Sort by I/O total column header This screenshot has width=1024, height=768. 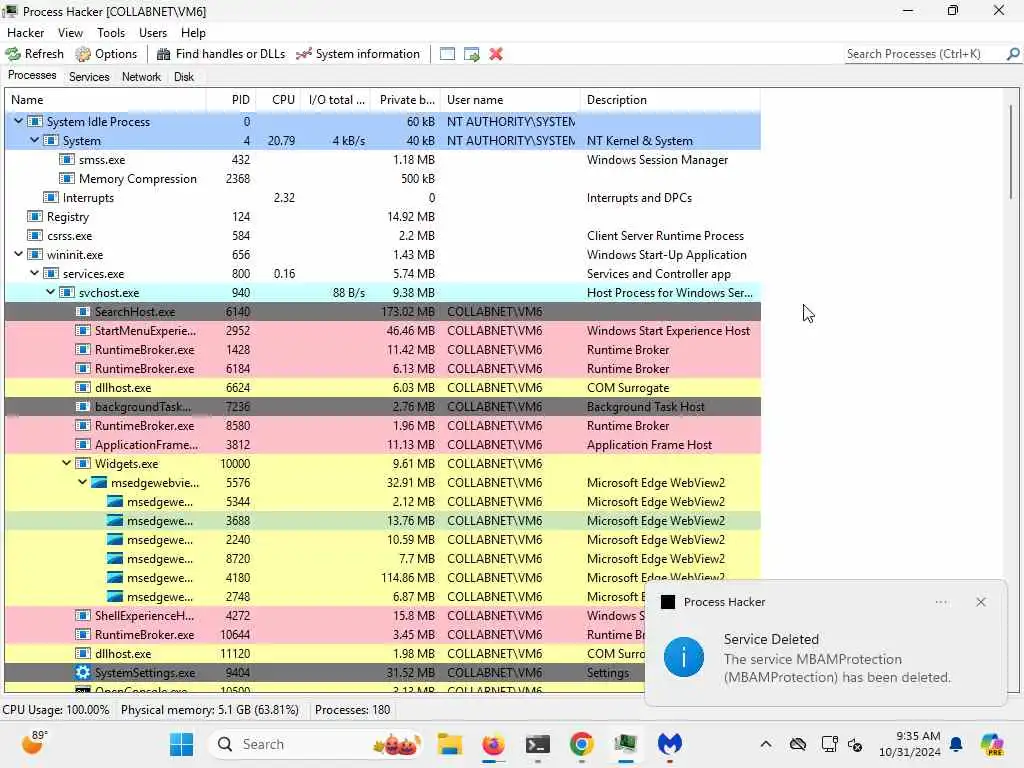336,100
